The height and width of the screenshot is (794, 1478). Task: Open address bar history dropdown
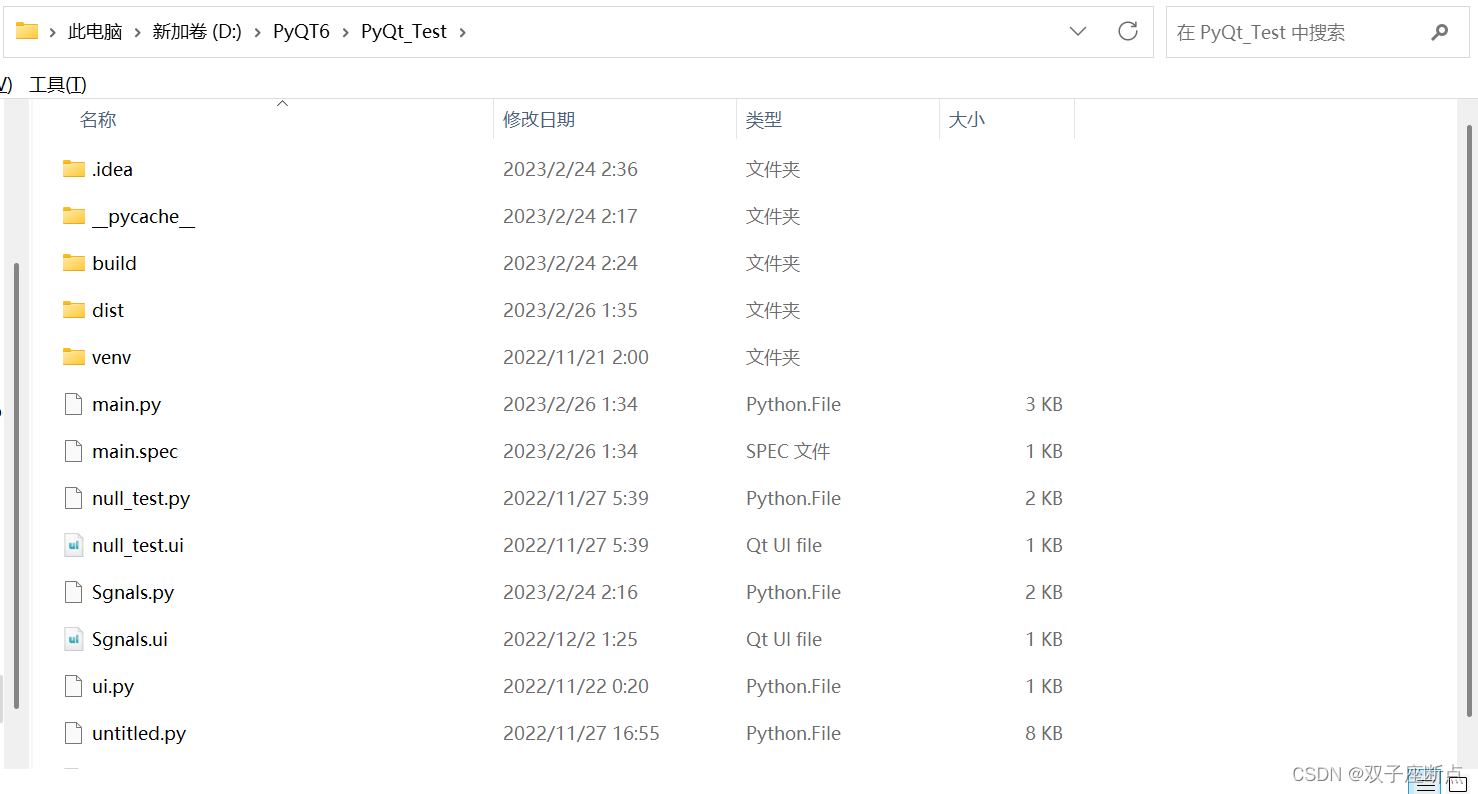click(x=1078, y=31)
